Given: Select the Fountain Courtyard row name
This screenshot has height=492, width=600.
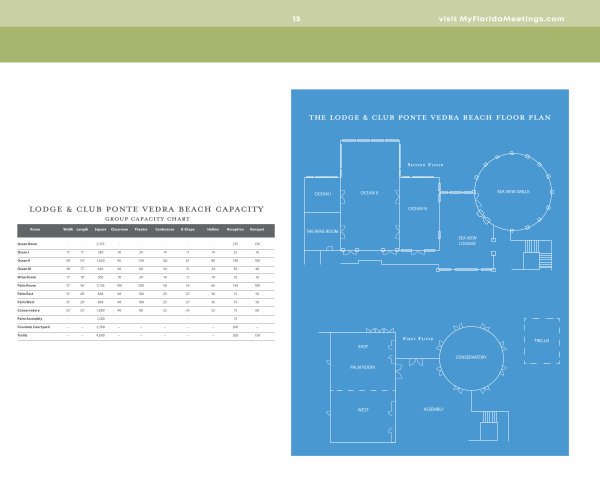Looking at the screenshot, I should 33,327.
